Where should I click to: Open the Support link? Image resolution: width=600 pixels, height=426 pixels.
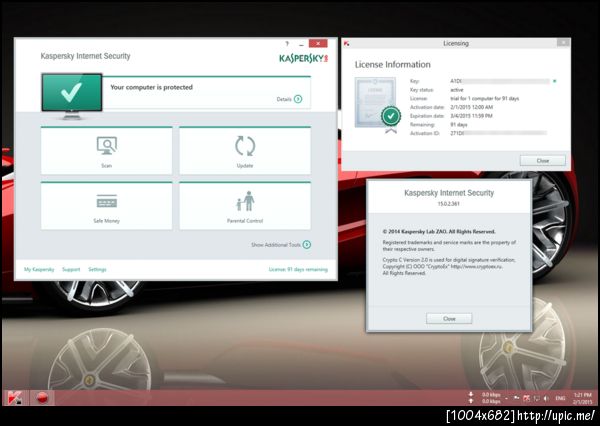[x=71, y=269]
